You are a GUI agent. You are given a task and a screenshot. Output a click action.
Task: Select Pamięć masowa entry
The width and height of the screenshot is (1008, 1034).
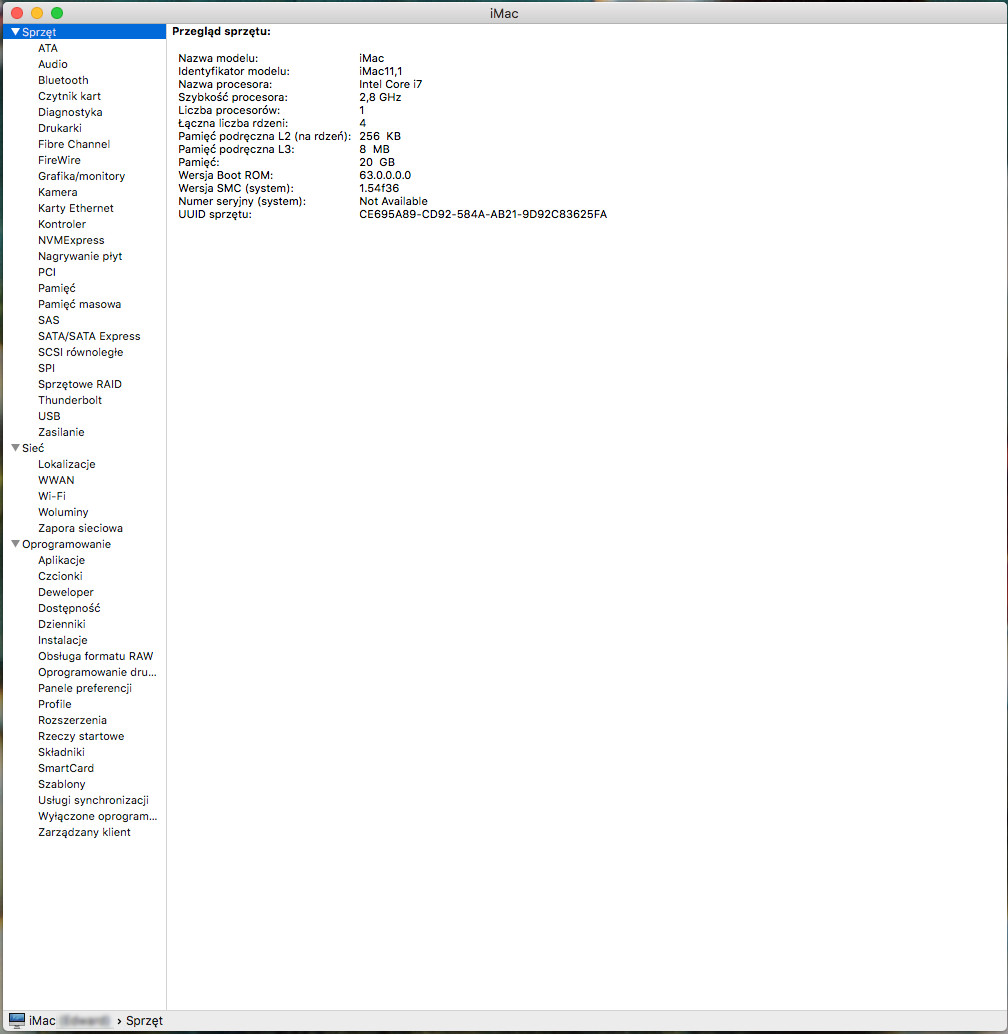pos(80,304)
